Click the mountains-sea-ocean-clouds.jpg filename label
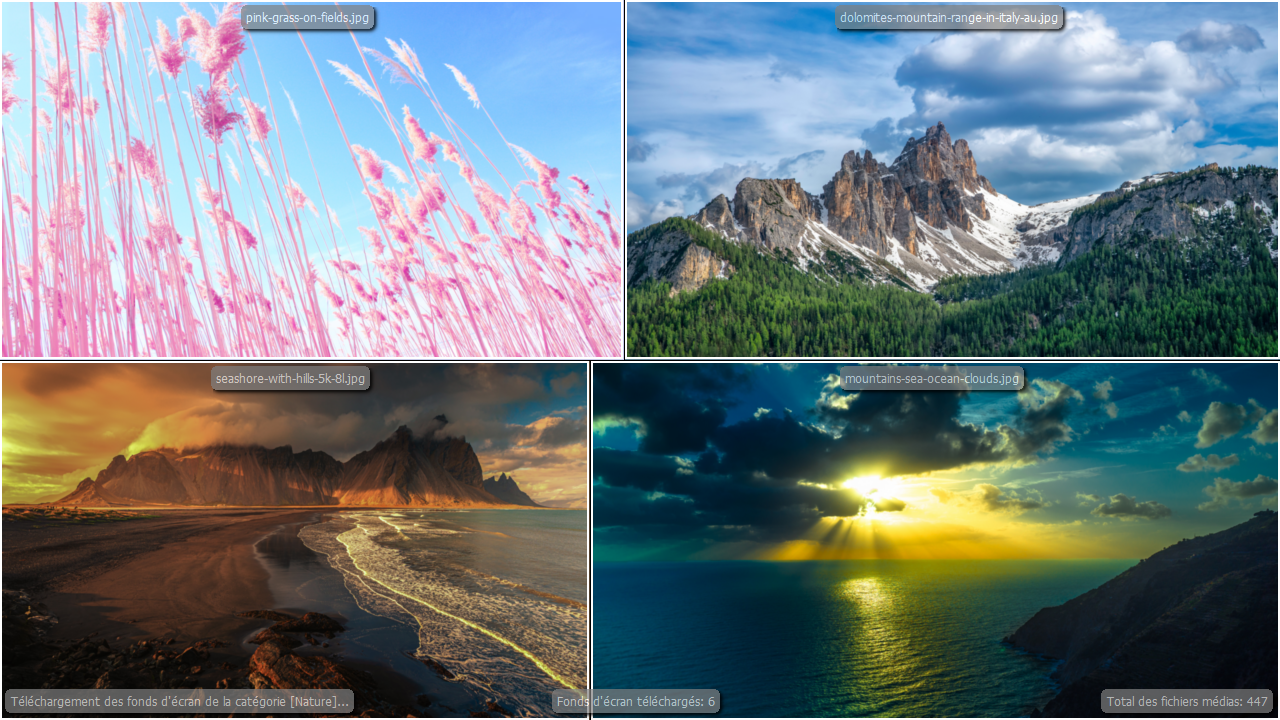The image size is (1280, 720). [932, 378]
